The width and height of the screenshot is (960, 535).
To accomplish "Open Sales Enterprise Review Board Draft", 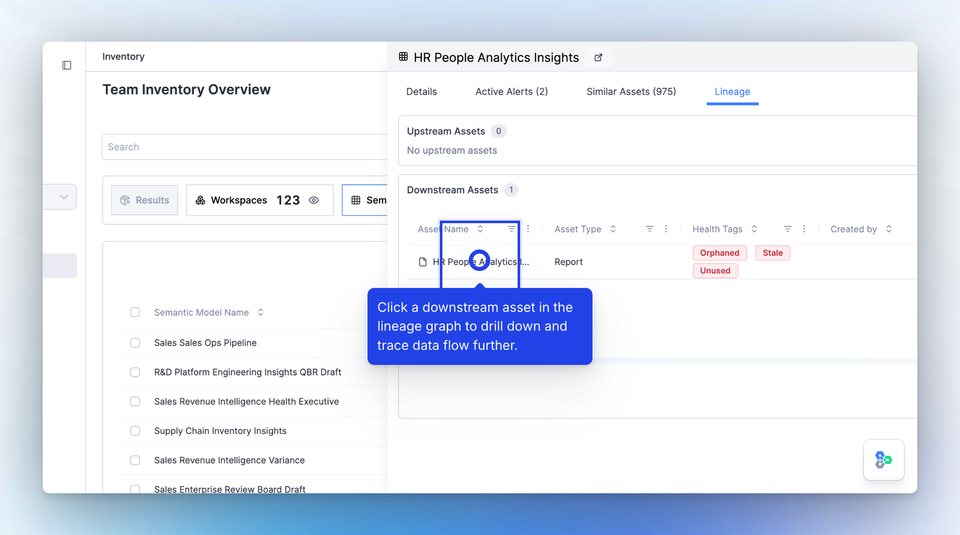I will coord(230,489).
